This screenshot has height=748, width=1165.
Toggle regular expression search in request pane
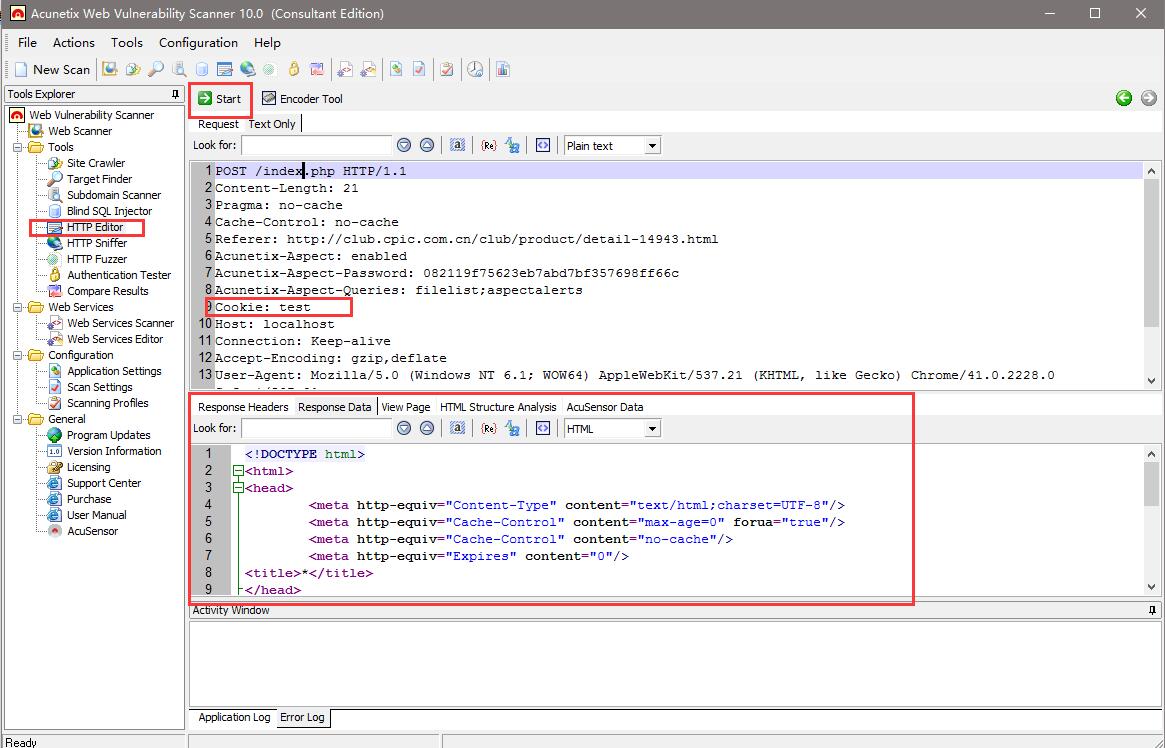pyautogui.click(x=488, y=145)
